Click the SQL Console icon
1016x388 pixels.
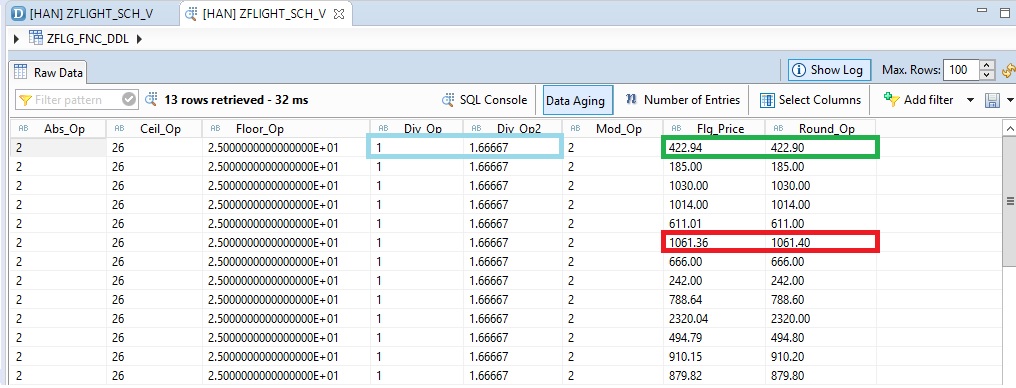448,100
